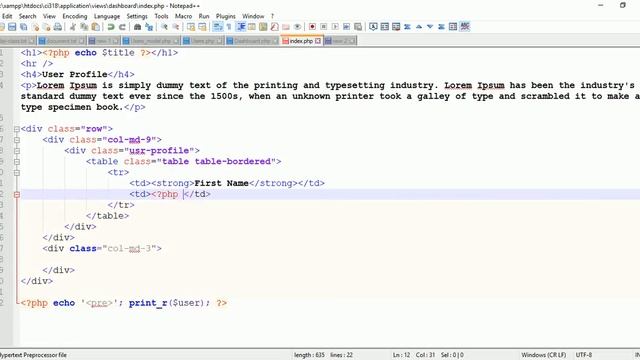Open the Window menu
This screenshot has width=640, height=360.
click(253, 16)
